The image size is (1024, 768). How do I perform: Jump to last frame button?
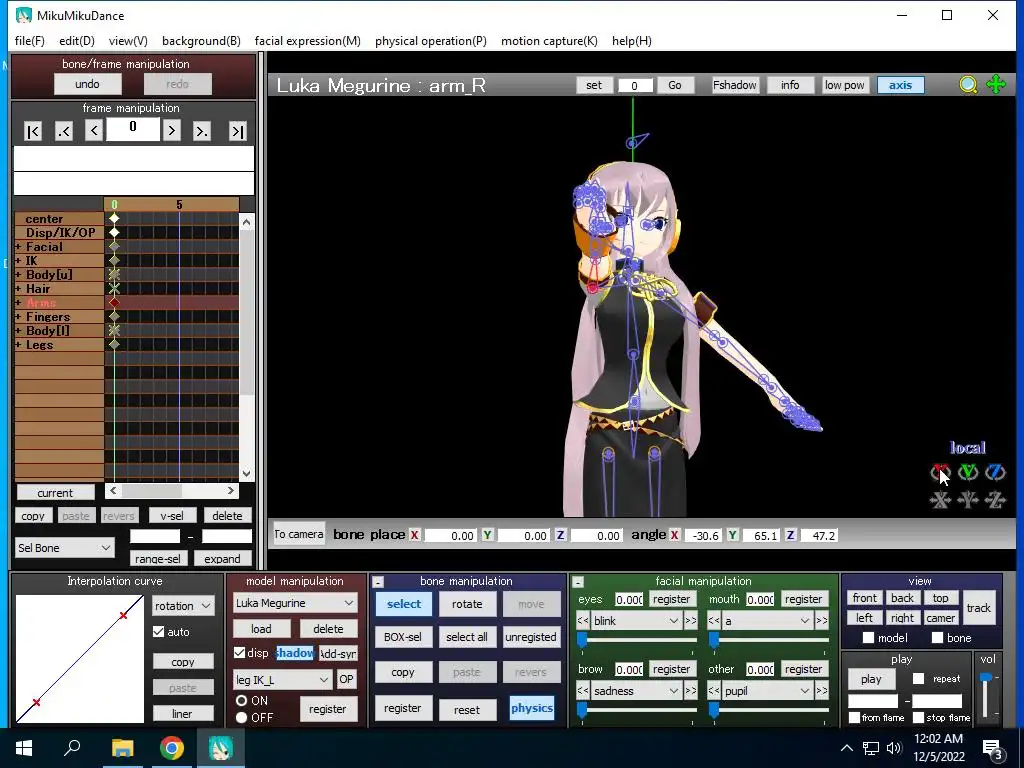tap(237, 131)
